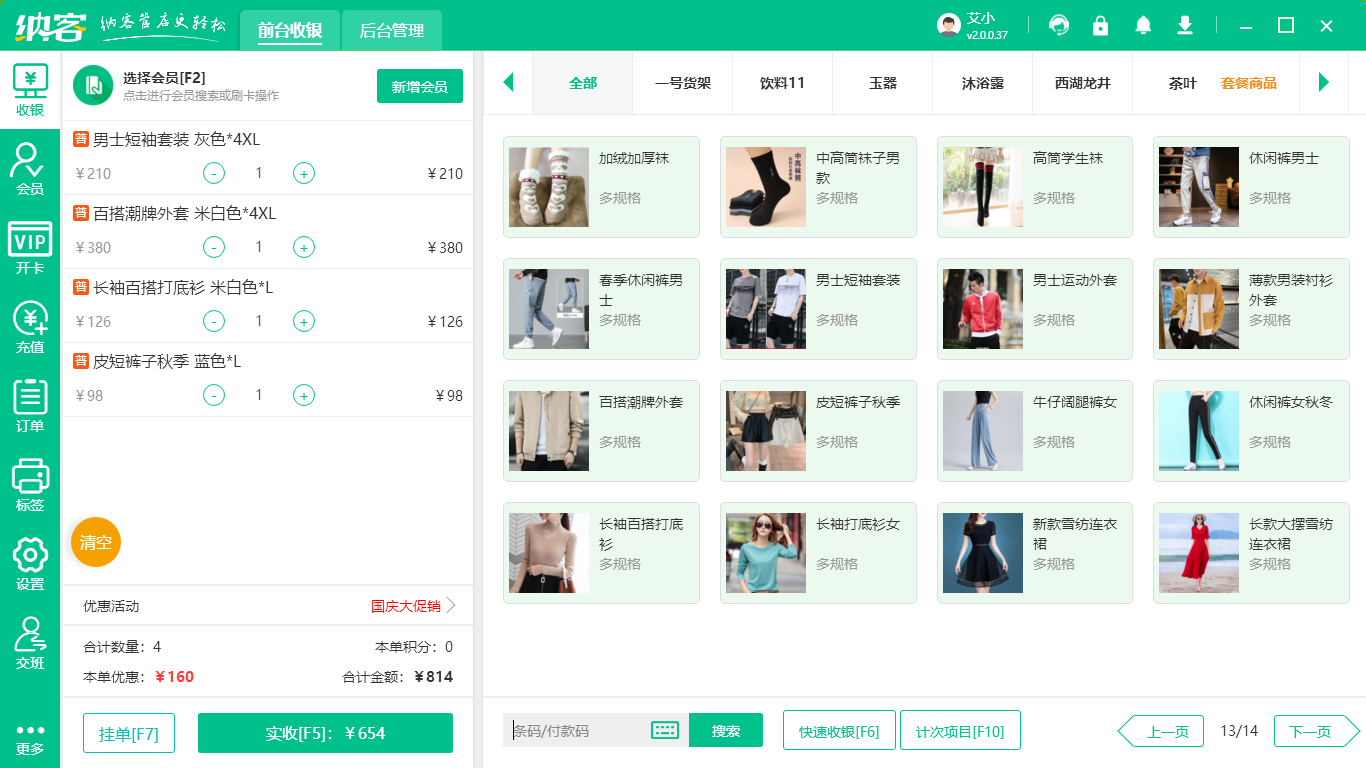The height and width of the screenshot is (768, 1366).
Task: Select the 春季休闲裤男士 product card
Action: 601,309
